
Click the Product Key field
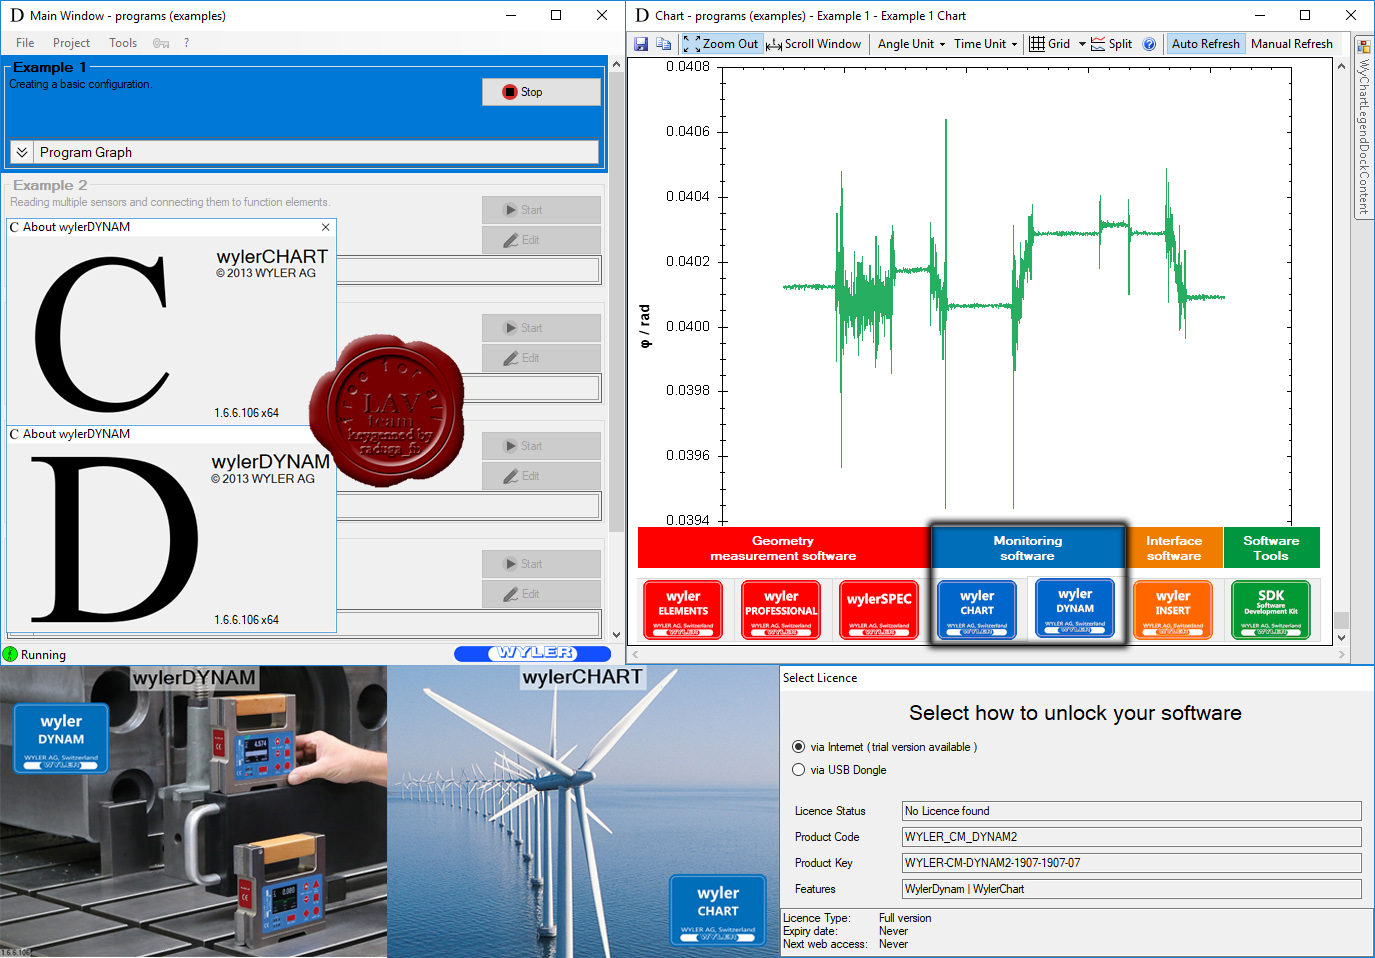point(1131,863)
